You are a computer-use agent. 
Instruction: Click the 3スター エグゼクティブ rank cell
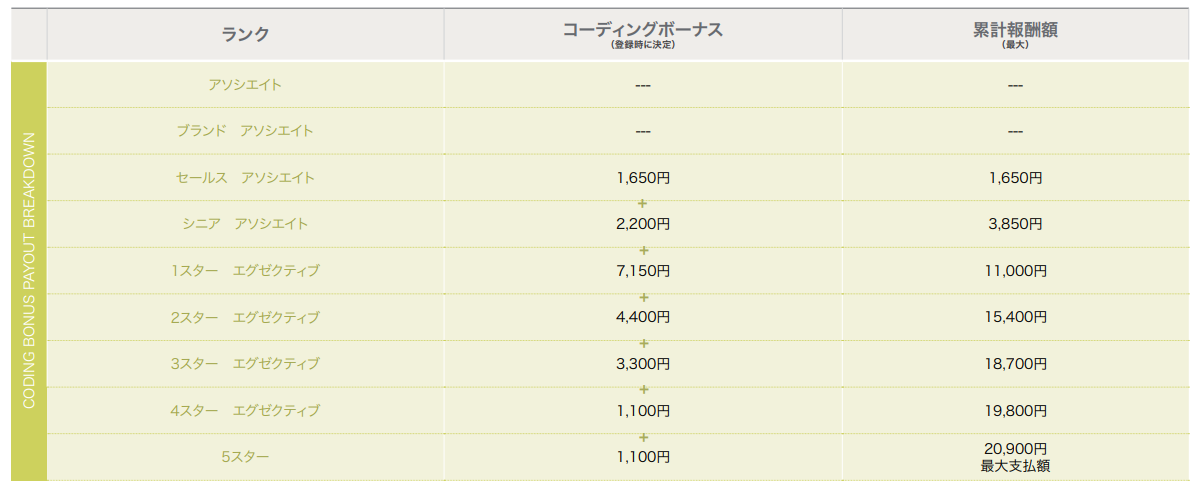click(x=245, y=364)
